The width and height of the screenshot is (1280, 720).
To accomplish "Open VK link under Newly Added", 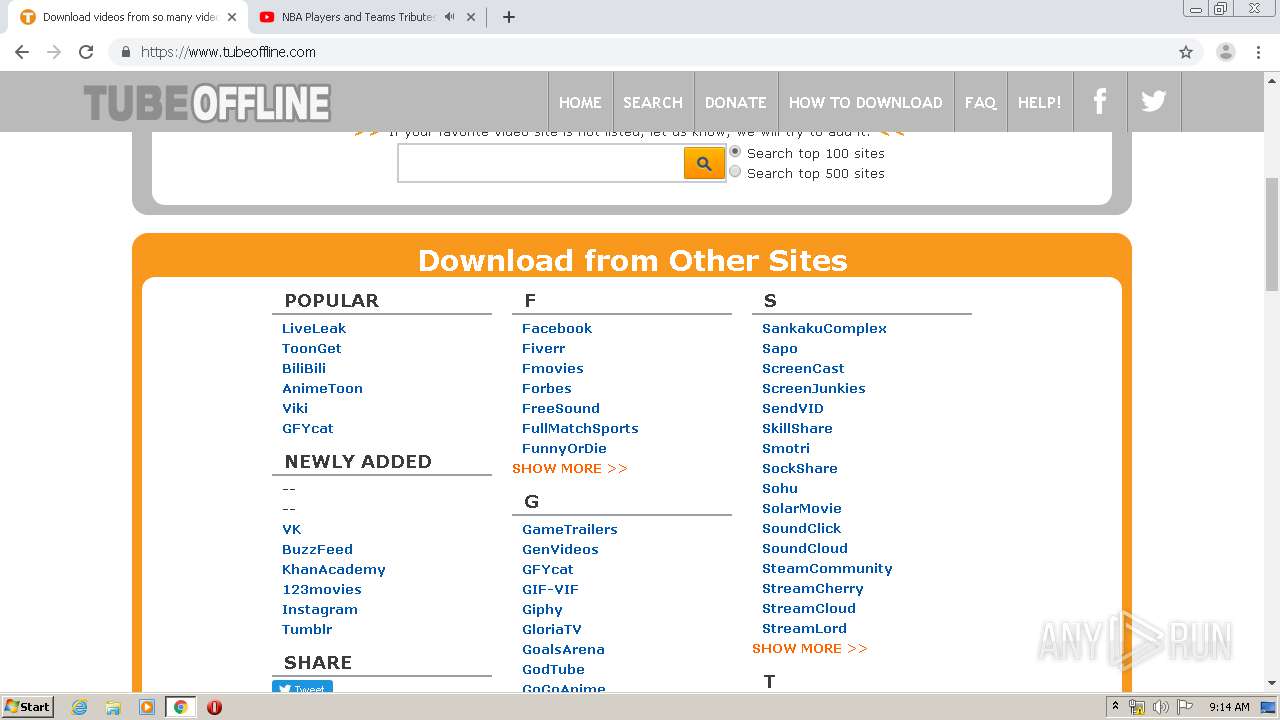I will tap(291, 529).
